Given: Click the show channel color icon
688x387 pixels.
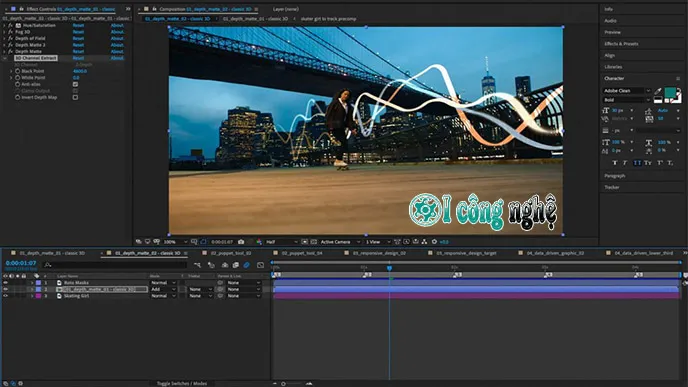Looking at the screenshot, I should pyautogui.click(x=259, y=242).
